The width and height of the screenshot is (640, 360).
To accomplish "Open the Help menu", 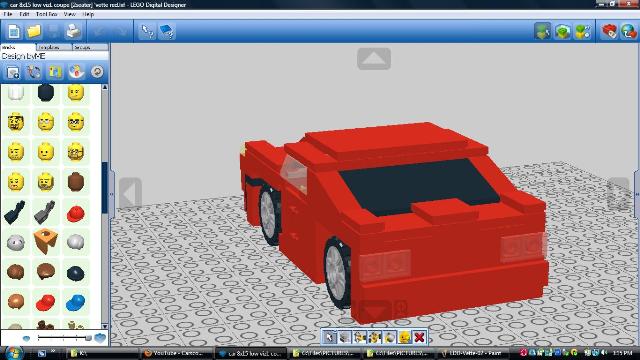I will point(88,14).
